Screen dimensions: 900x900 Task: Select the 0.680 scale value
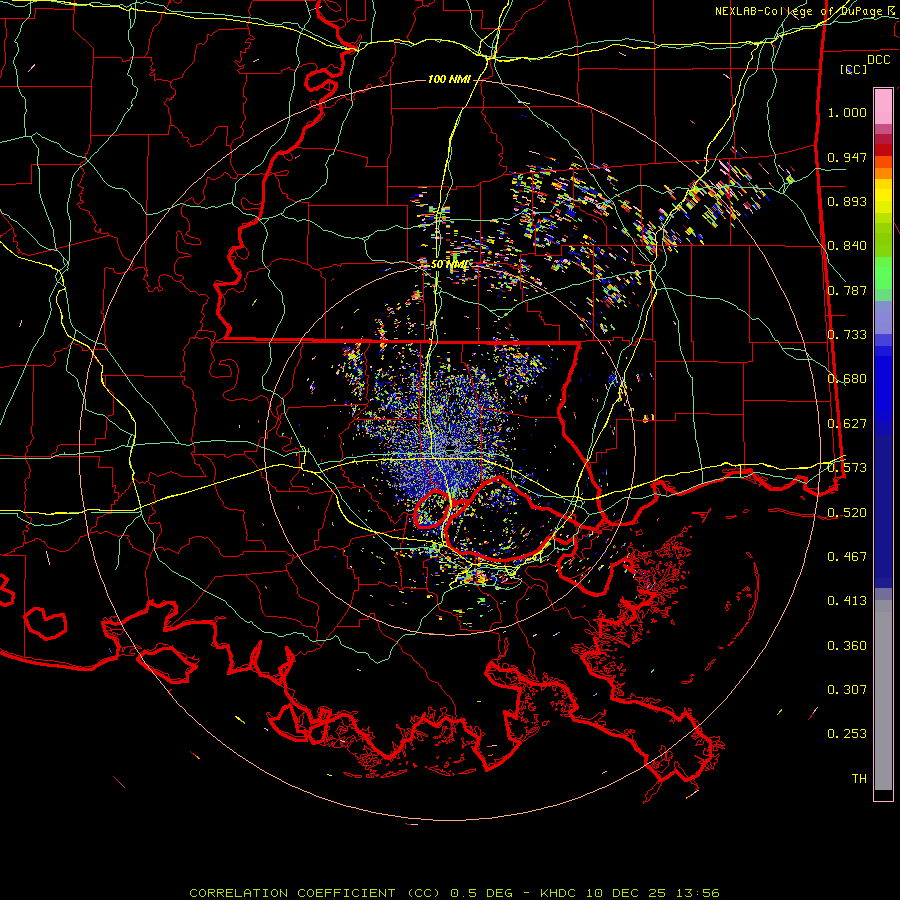point(847,379)
